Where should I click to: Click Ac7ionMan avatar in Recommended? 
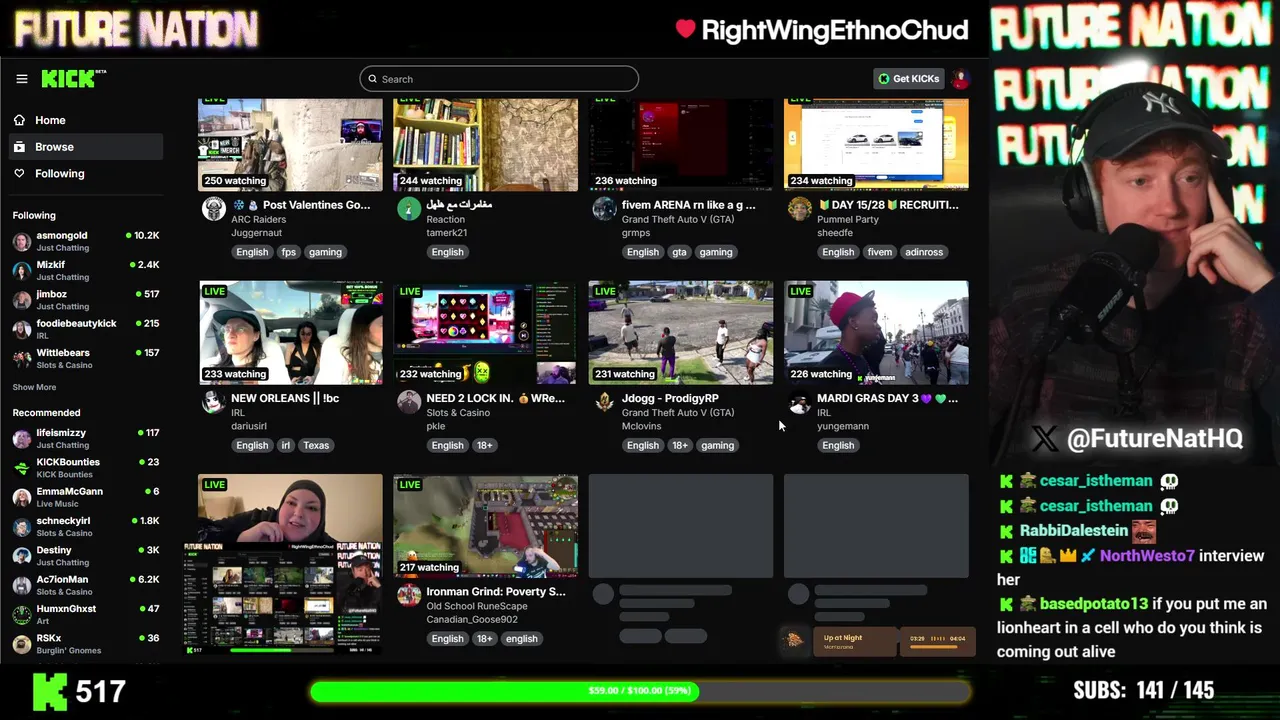(21, 584)
